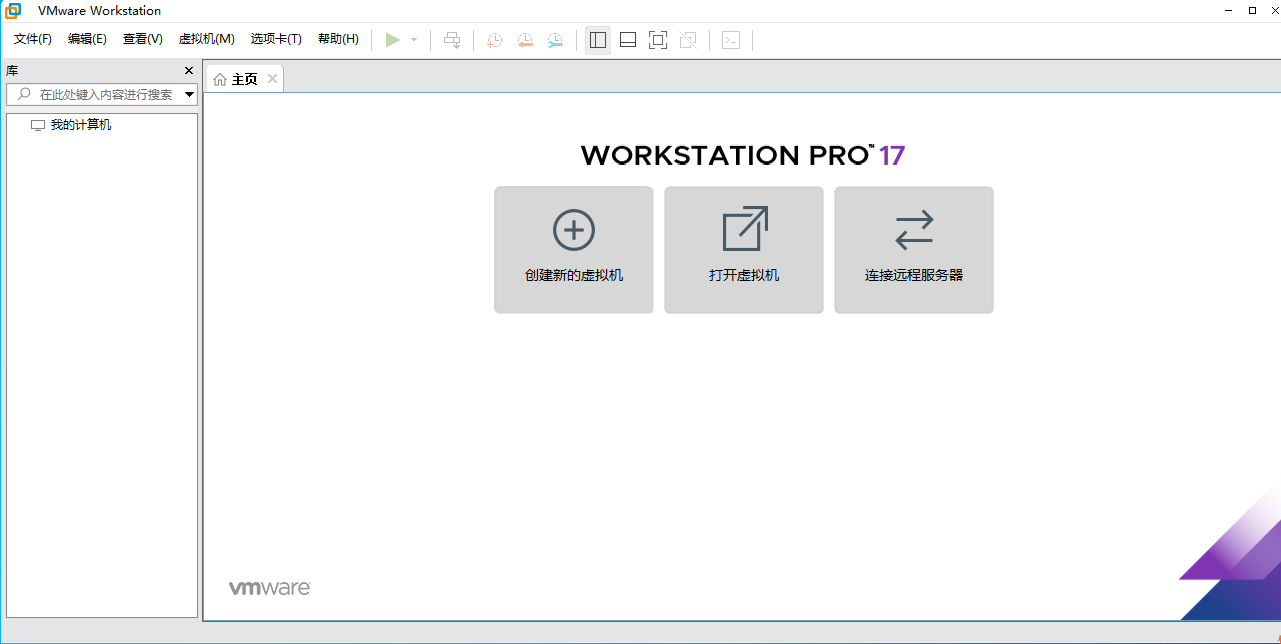Click the 创建新的虚拟机 tile

pyautogui.click(x=574, y=250)
